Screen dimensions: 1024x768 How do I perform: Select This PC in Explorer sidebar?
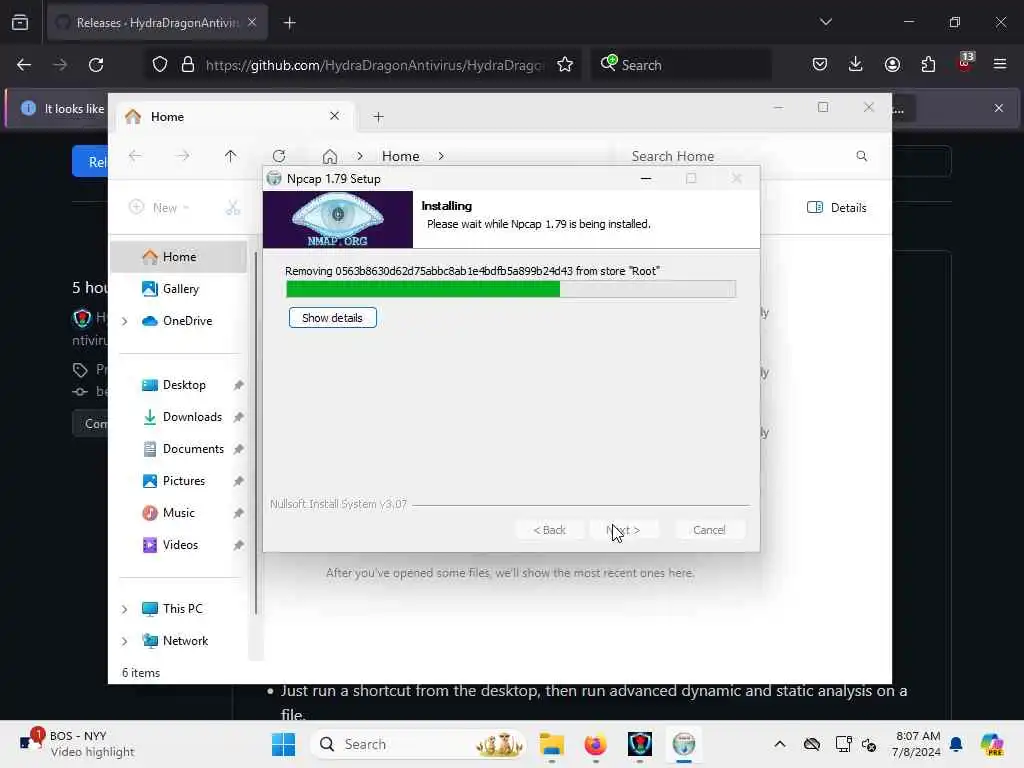182,609
